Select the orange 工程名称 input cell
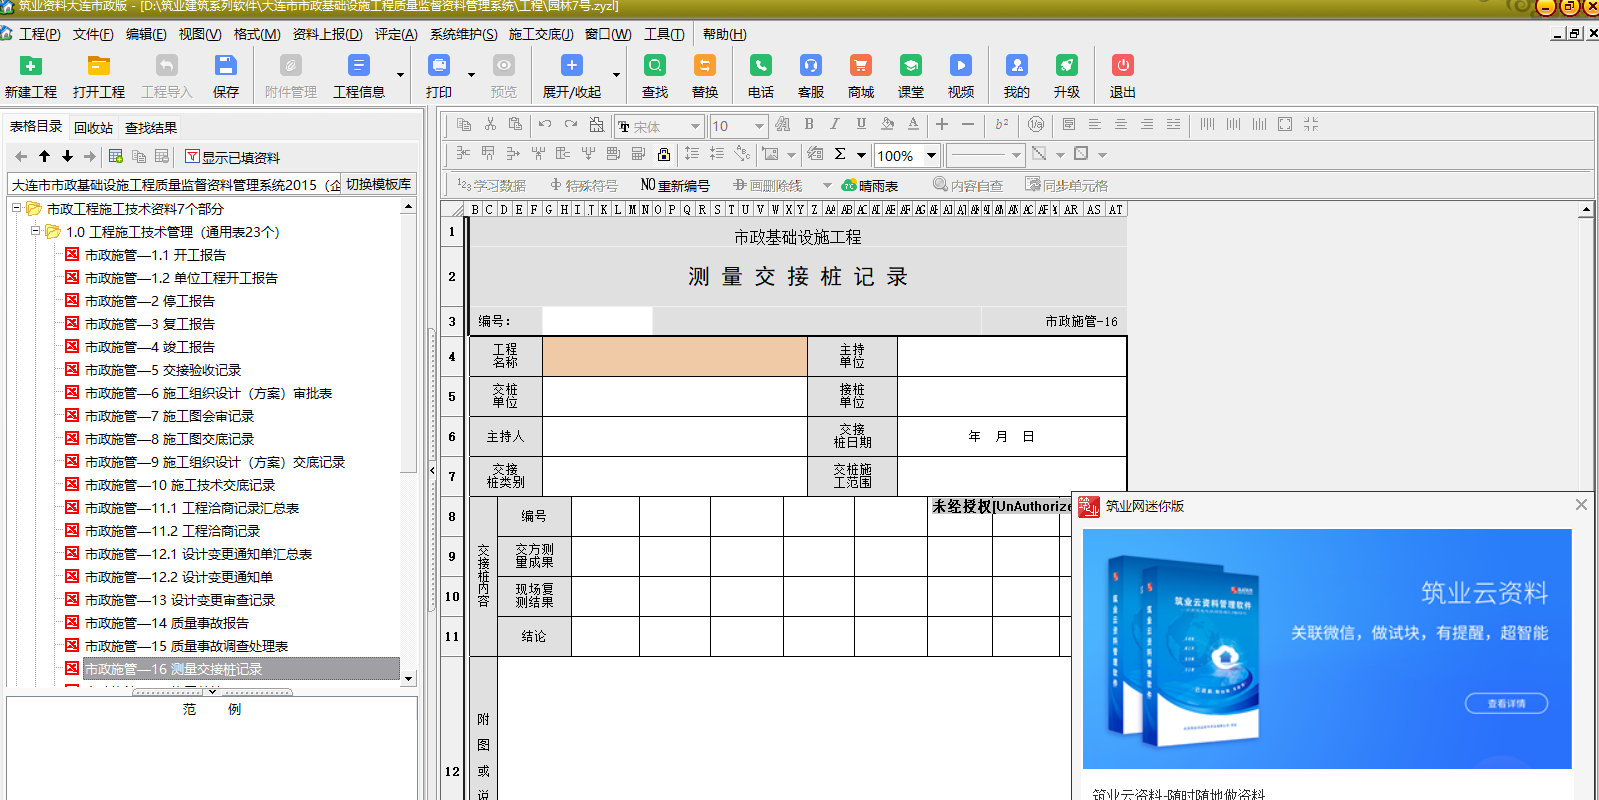The height and width of the screenshot is (800, 1599). tap(675, 356)
